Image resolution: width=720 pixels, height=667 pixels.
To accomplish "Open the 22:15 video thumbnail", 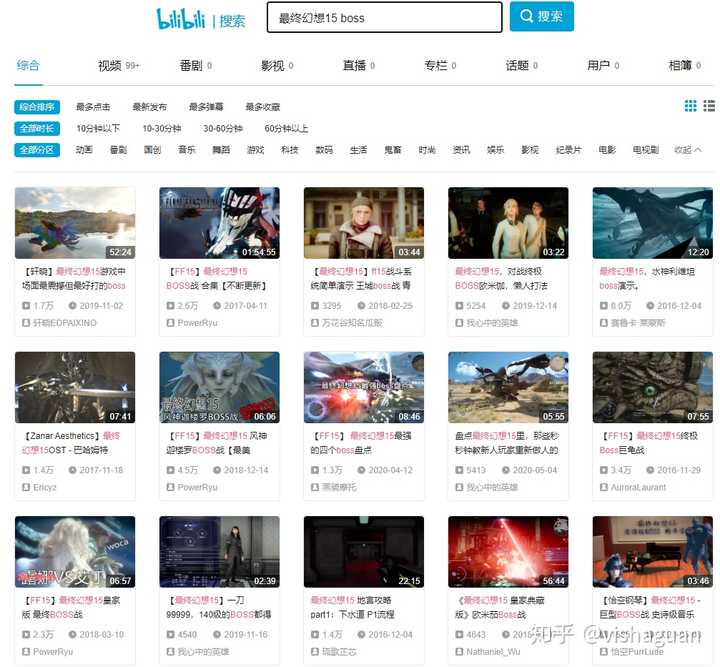I will [x=364, y=552].
